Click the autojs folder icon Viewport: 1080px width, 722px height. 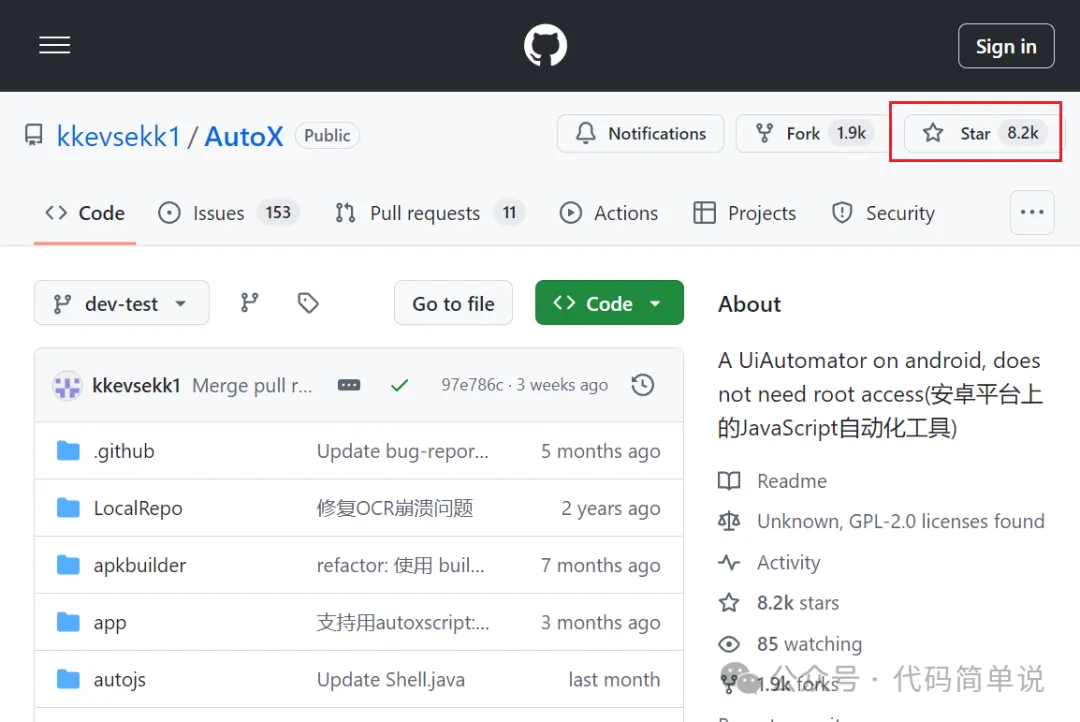pyautogui.click(x=68, y=679)
